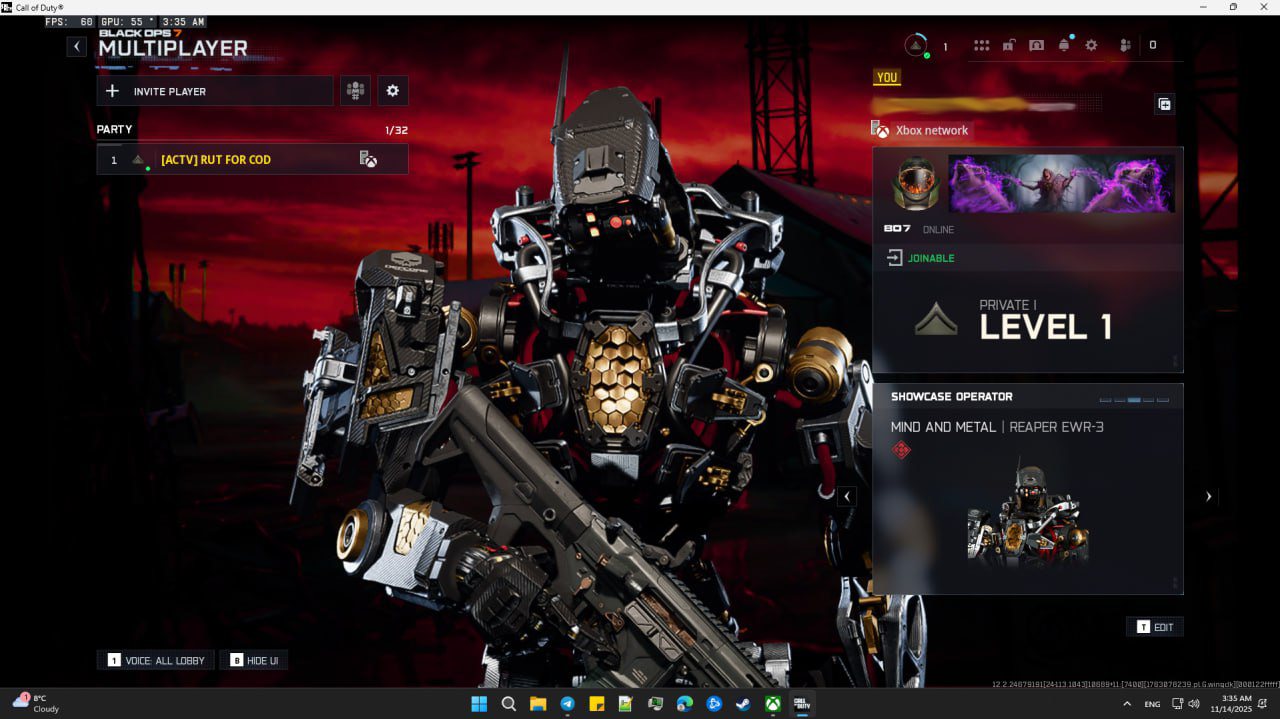Screen dimensions: 1280x719
Task: Click the Invite Player button
Action: (214, 90)
